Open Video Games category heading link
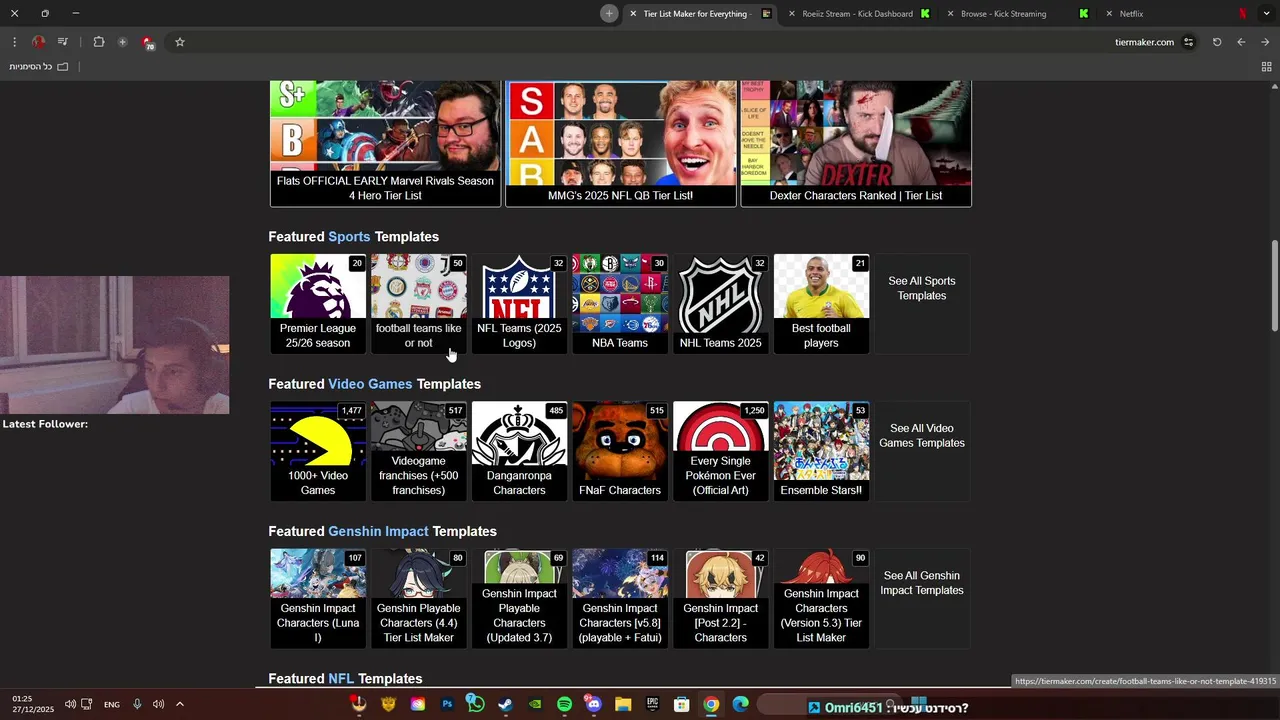Image resolution: width=1280 pixels, height=720 pixels. (370, 384)
